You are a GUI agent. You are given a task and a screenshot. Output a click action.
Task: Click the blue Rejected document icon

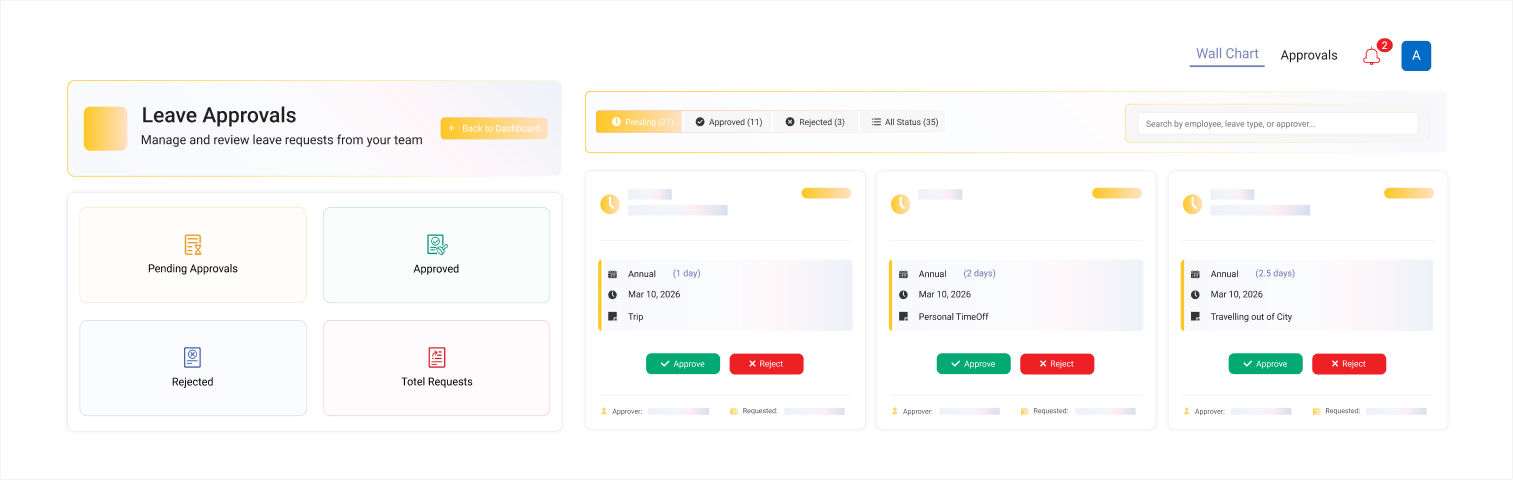point(193,357)
